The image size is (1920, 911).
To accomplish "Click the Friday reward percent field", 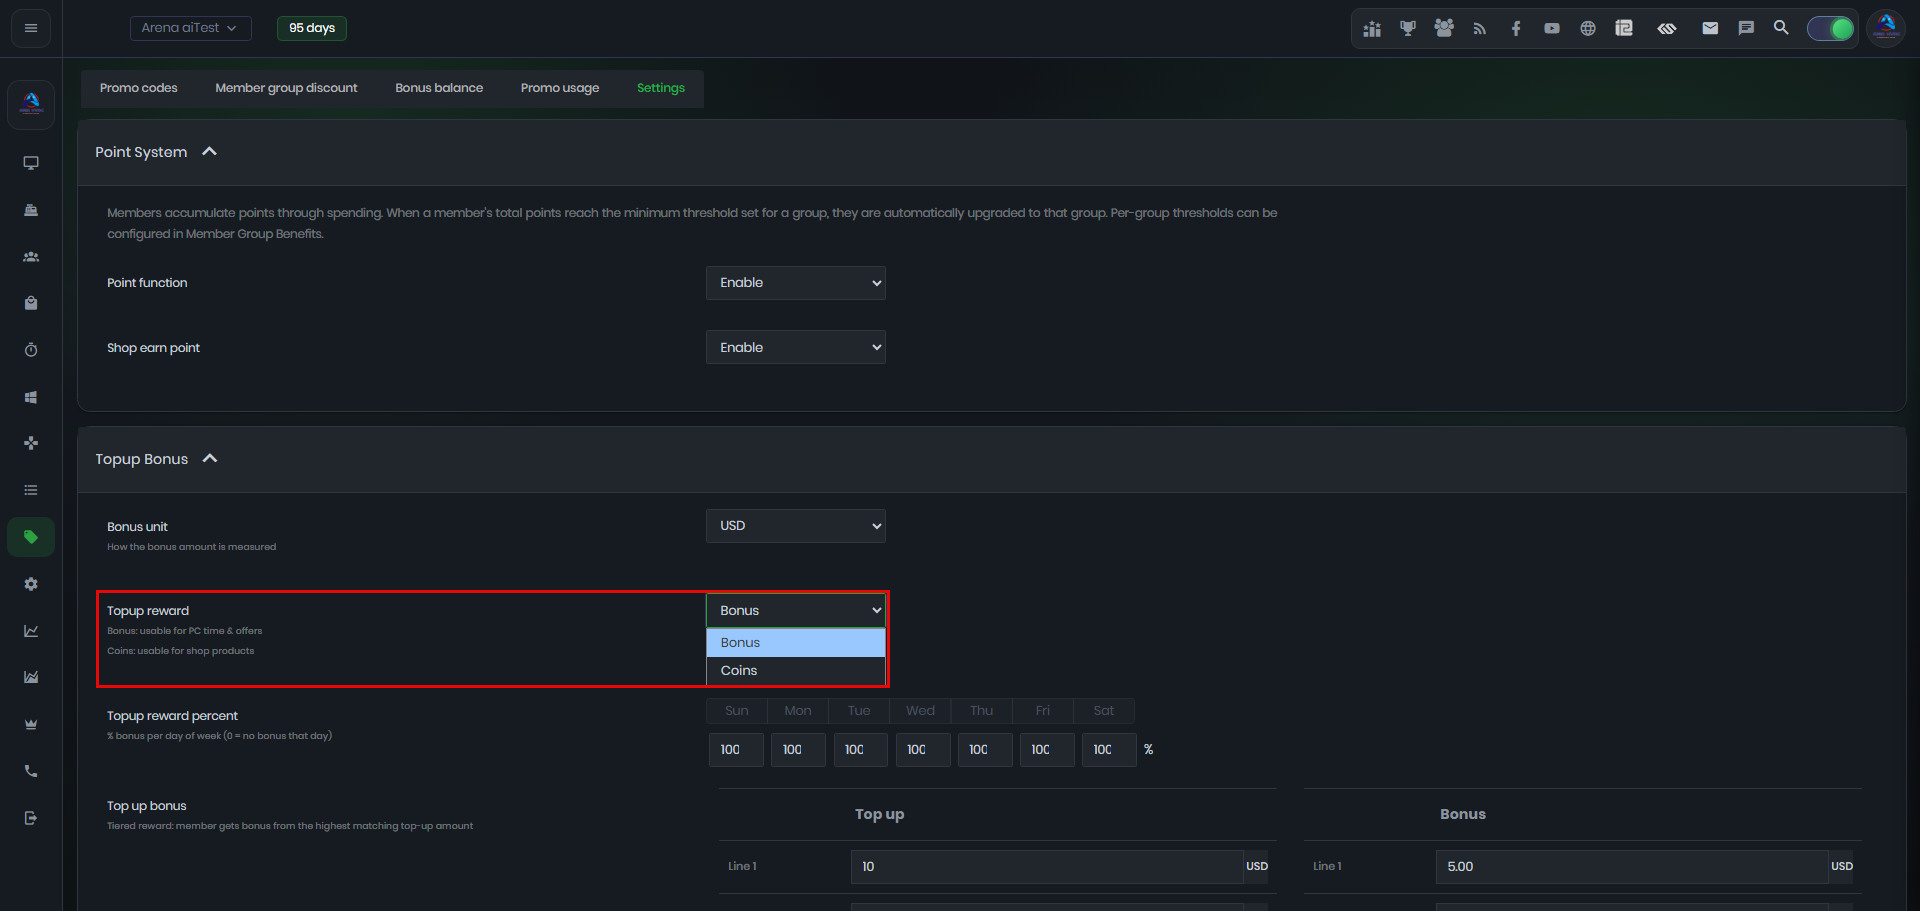I will (x=1046, y=750).
